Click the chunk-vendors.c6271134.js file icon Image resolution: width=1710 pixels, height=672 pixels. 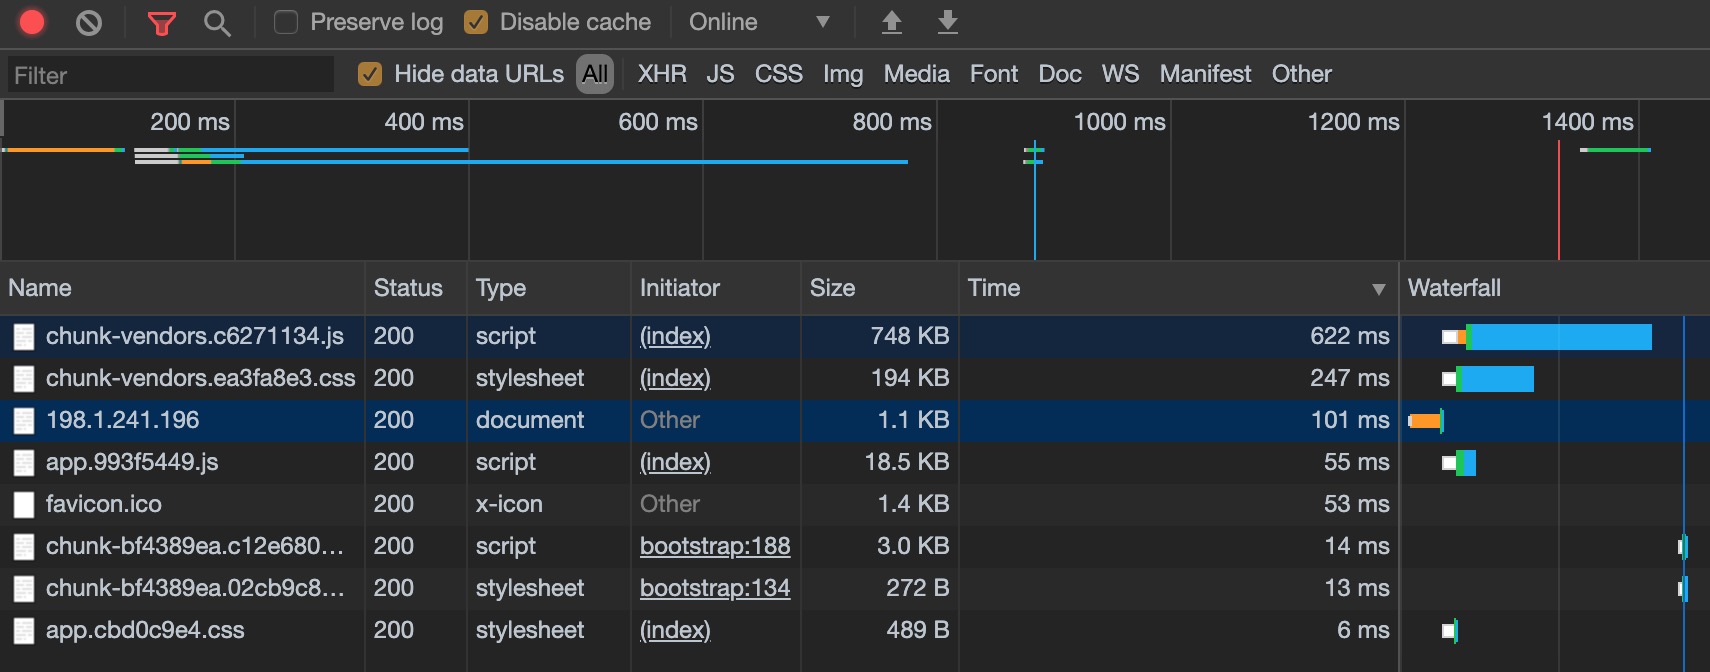(24, 337)
